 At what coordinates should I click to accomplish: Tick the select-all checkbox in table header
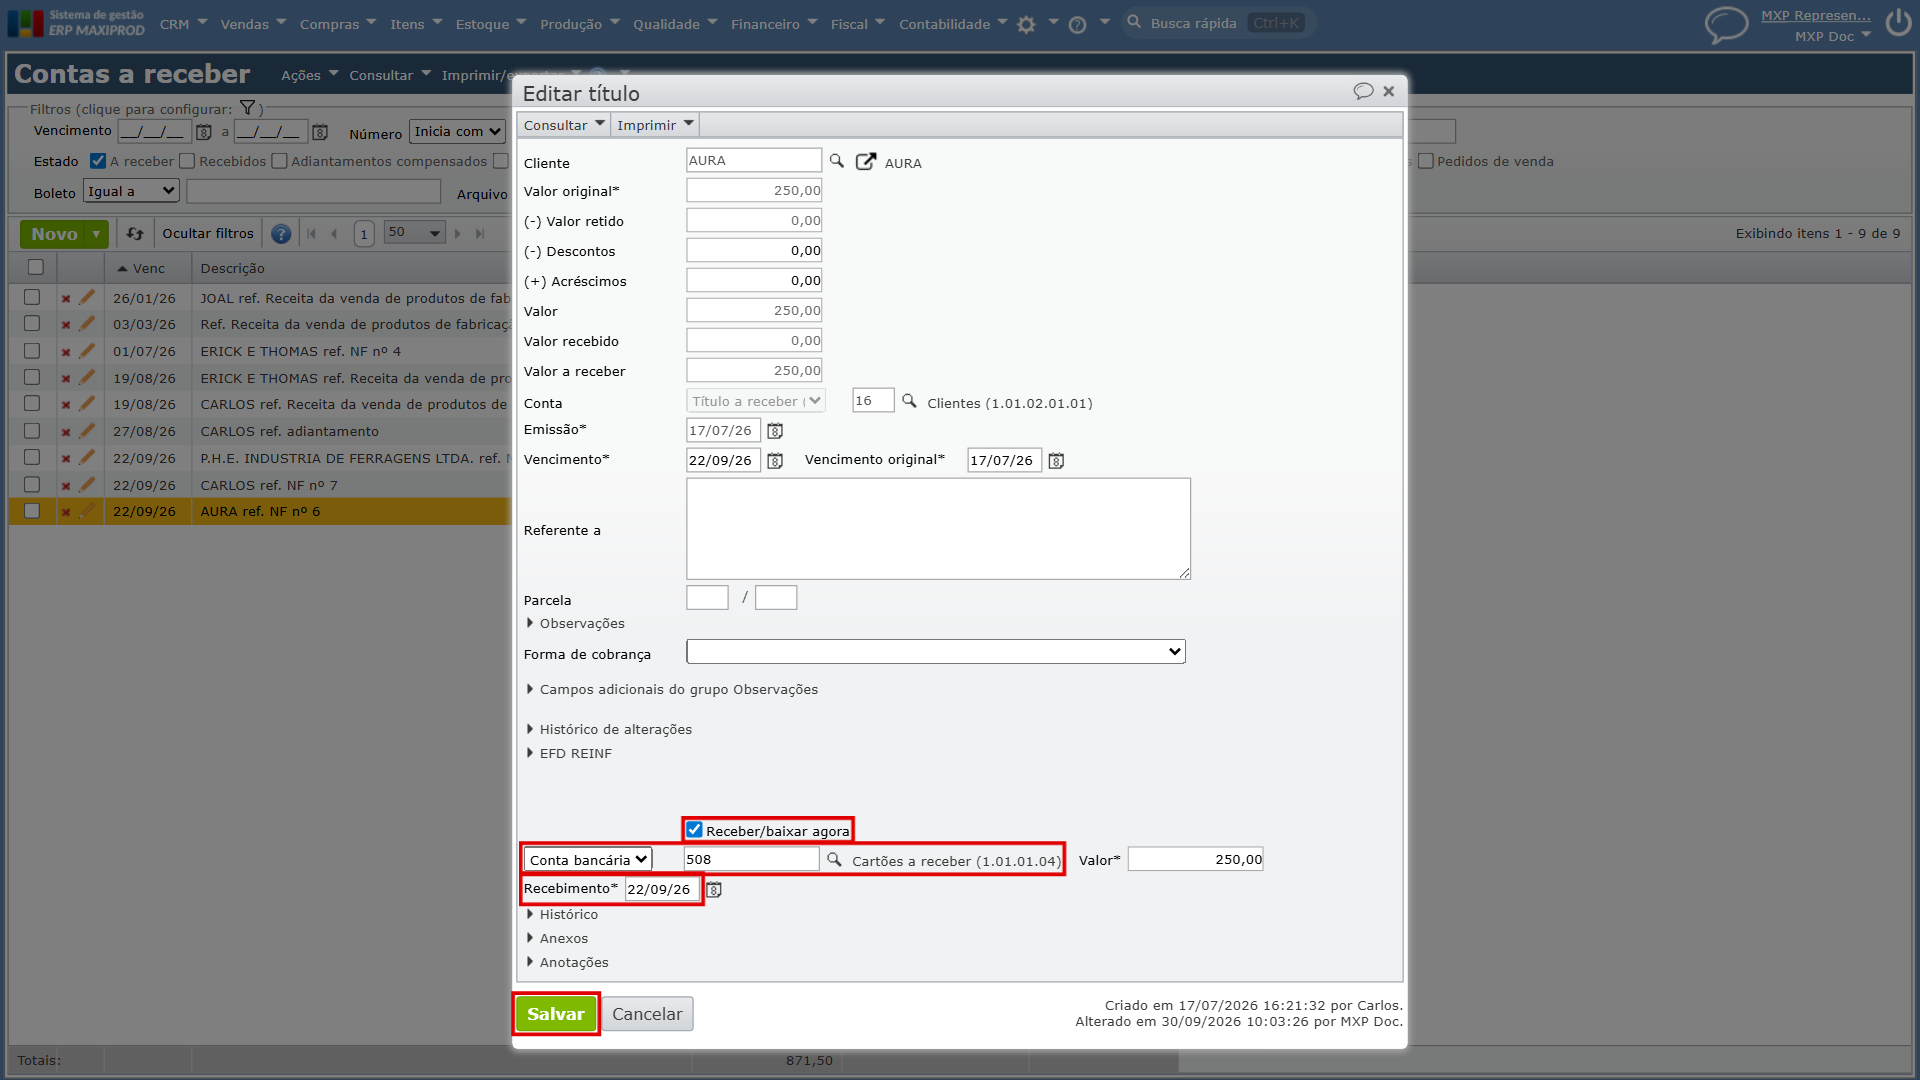[36, 267]
